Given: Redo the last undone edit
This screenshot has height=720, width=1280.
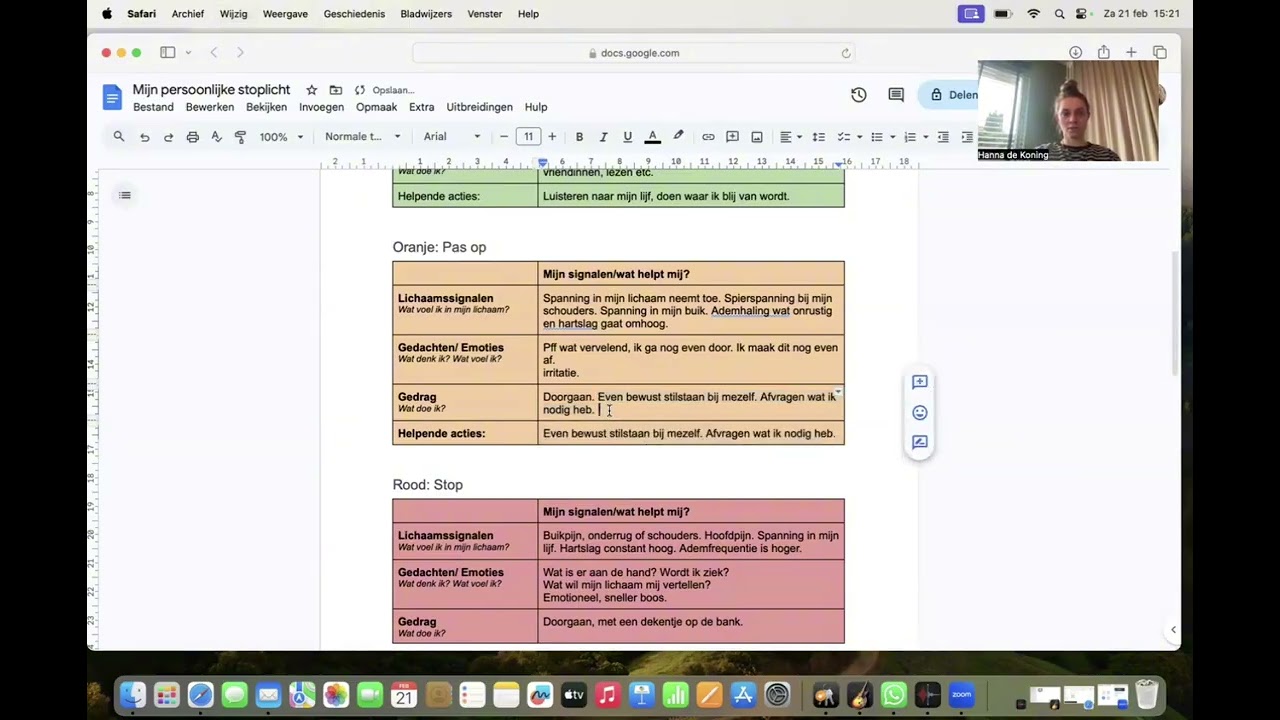Looking at the screenshot, I should click(x=168, y=137).
